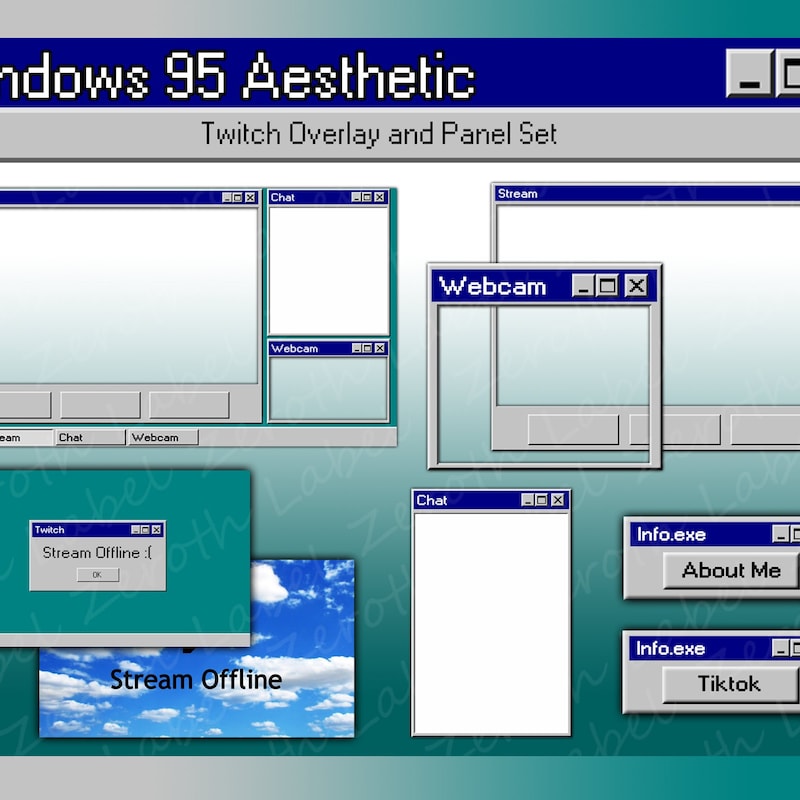The height and width of the screenshot is (800, 800).
Task: Minimize the Webcam overlay window
Action: 583,285
